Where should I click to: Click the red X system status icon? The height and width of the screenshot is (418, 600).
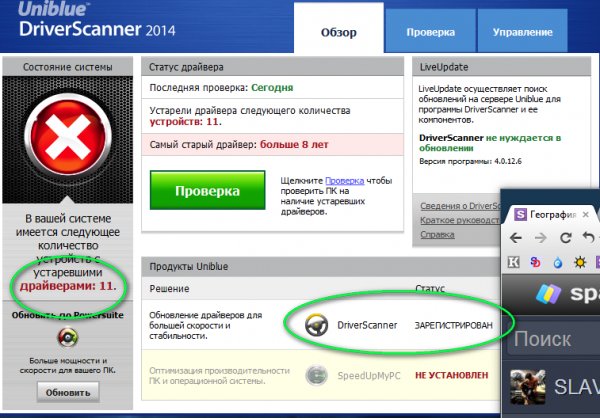coord(68,137)
